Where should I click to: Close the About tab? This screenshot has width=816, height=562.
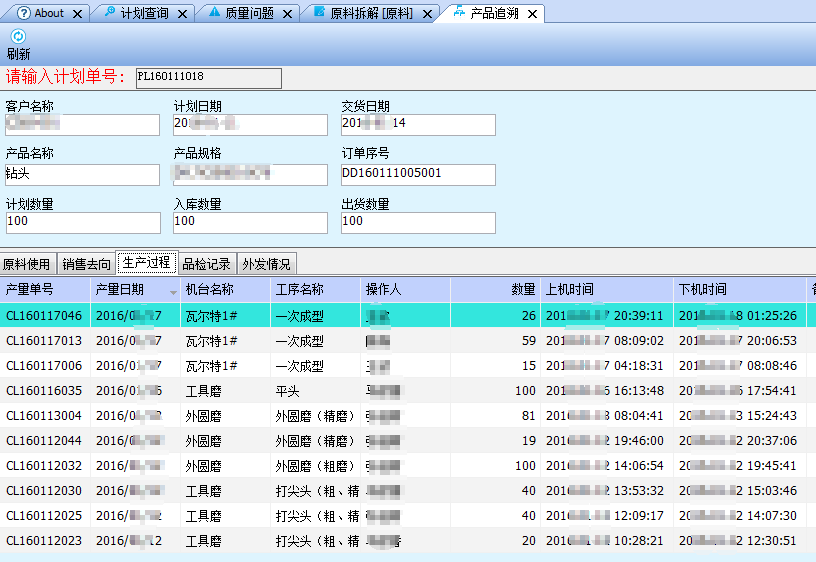pos(75,14)
